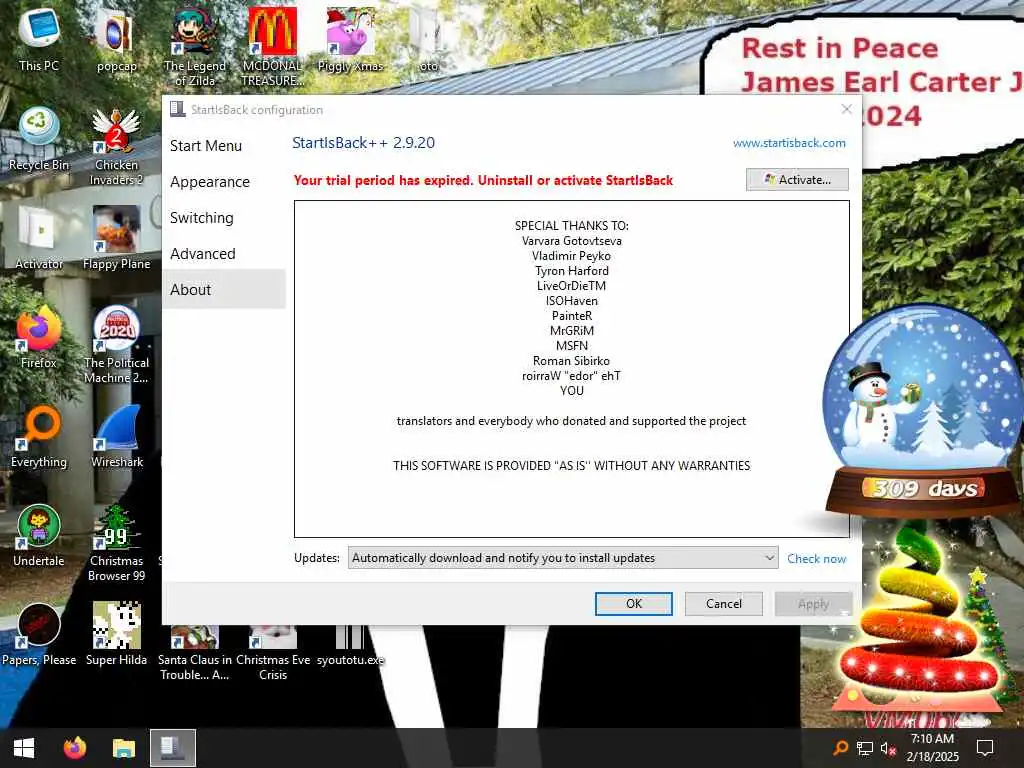Click the greyed-out Apply button
Viewport: 1024px width, 768px height.
click(x=813, y=604)
